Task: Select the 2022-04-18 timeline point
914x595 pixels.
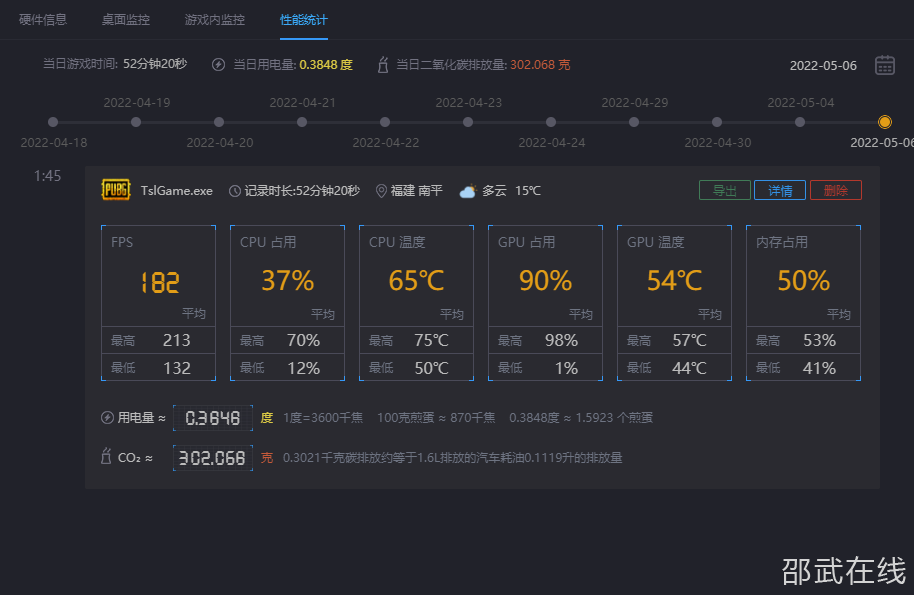Action: (x=54, y=122)
